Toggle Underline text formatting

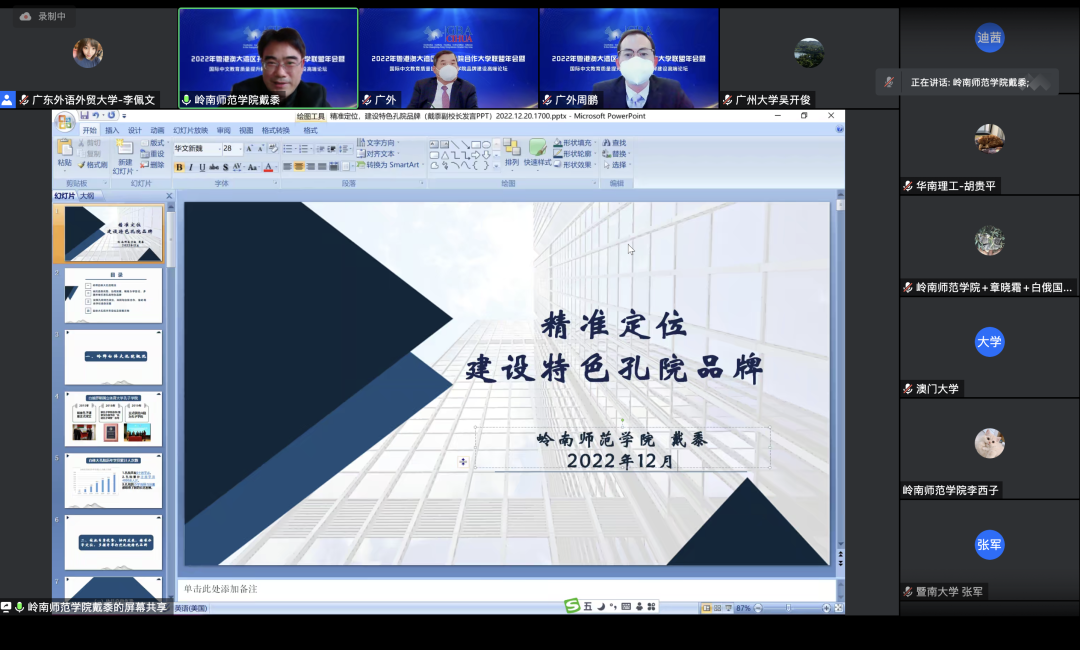203,167
